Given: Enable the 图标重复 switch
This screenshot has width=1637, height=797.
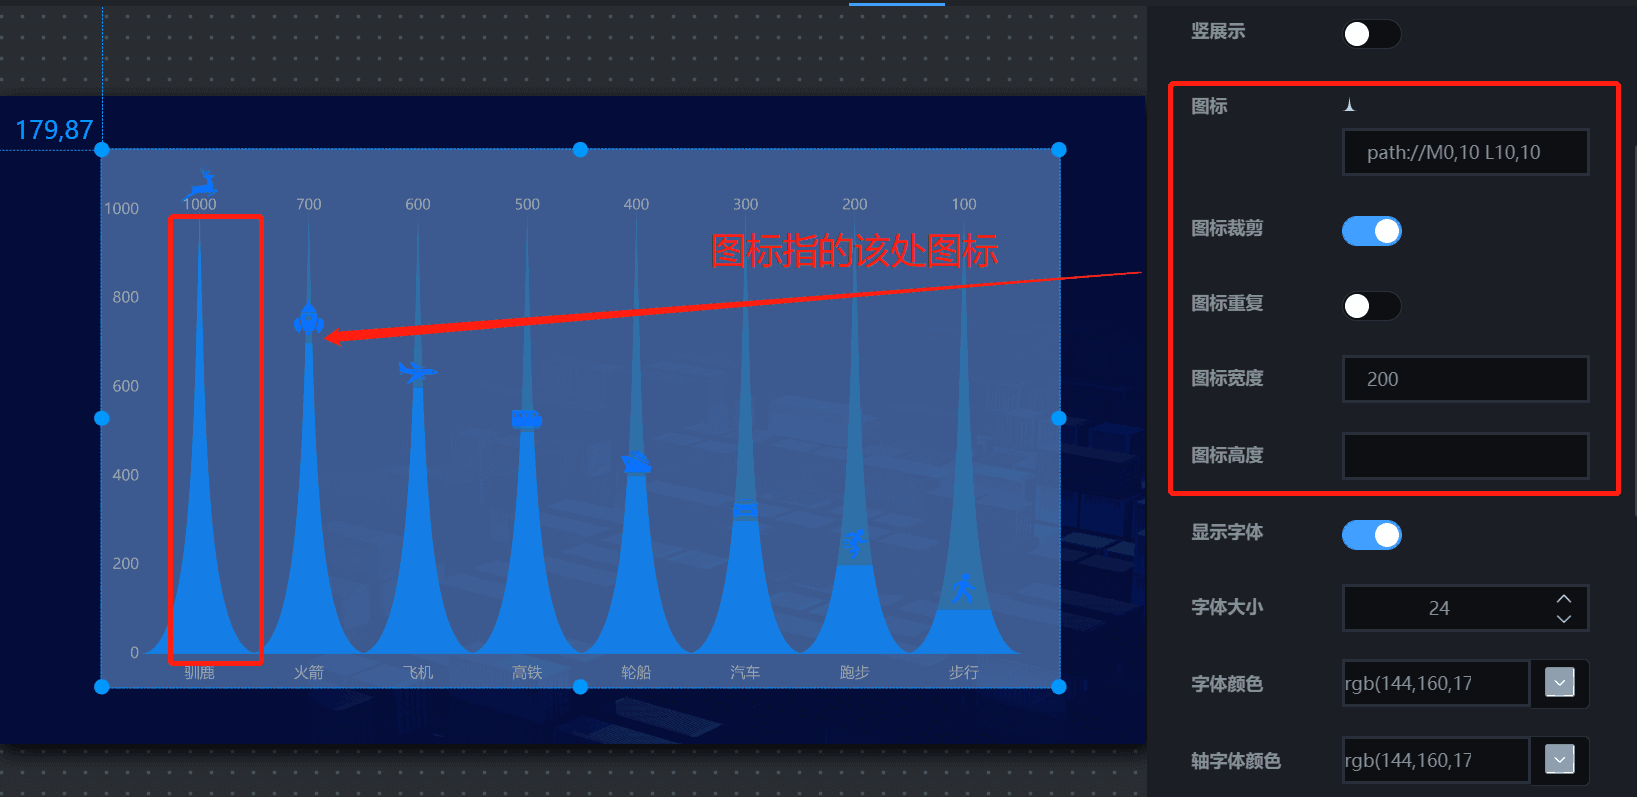Looking at the screenshot, I should 1371,306.
